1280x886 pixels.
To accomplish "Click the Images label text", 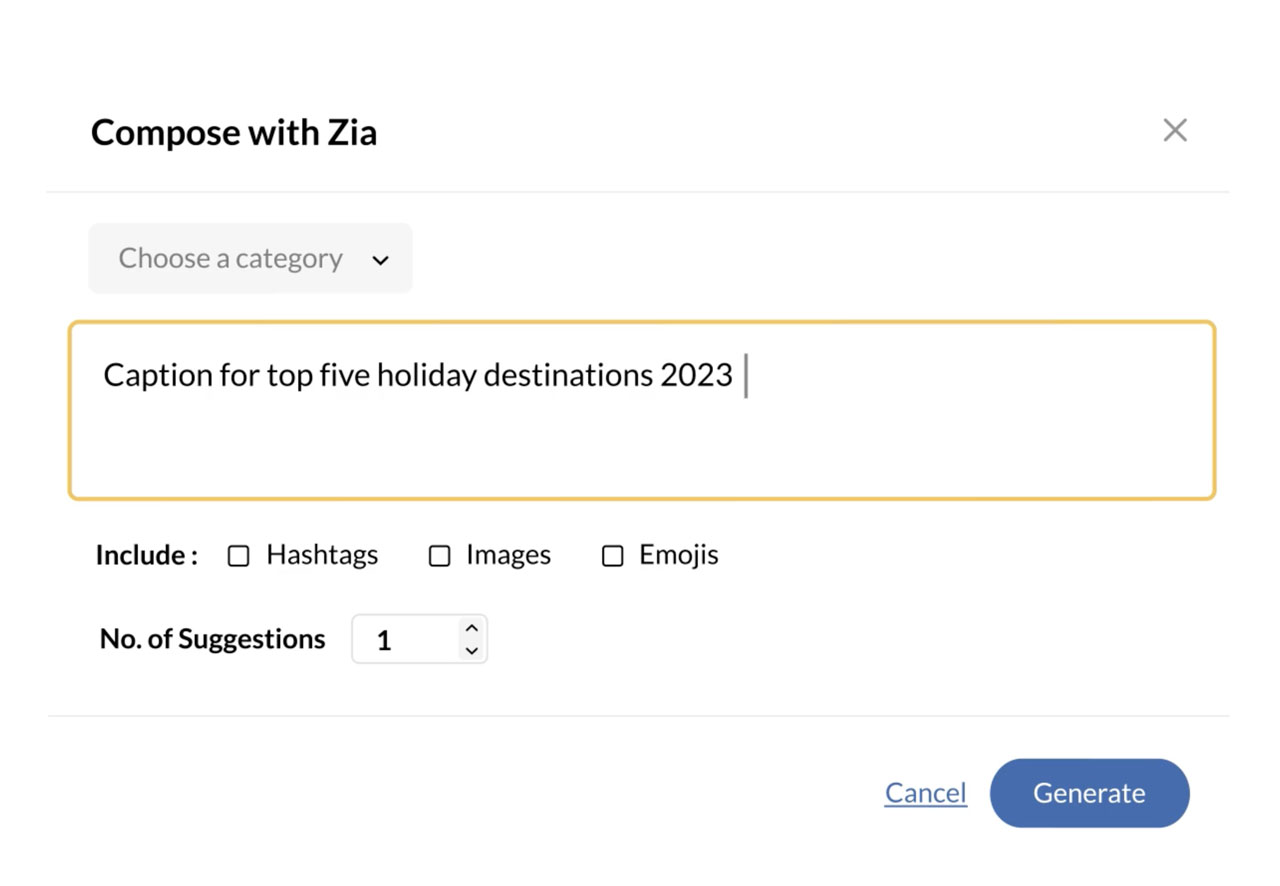I will [x=508, y=555].
